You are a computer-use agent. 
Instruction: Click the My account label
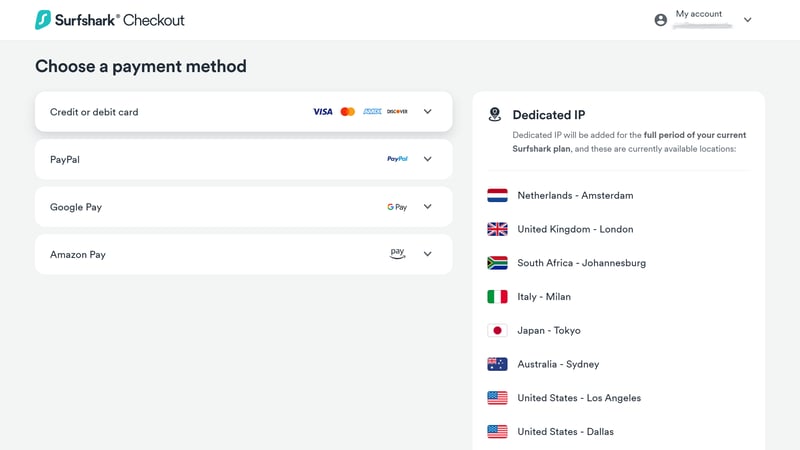698,14
